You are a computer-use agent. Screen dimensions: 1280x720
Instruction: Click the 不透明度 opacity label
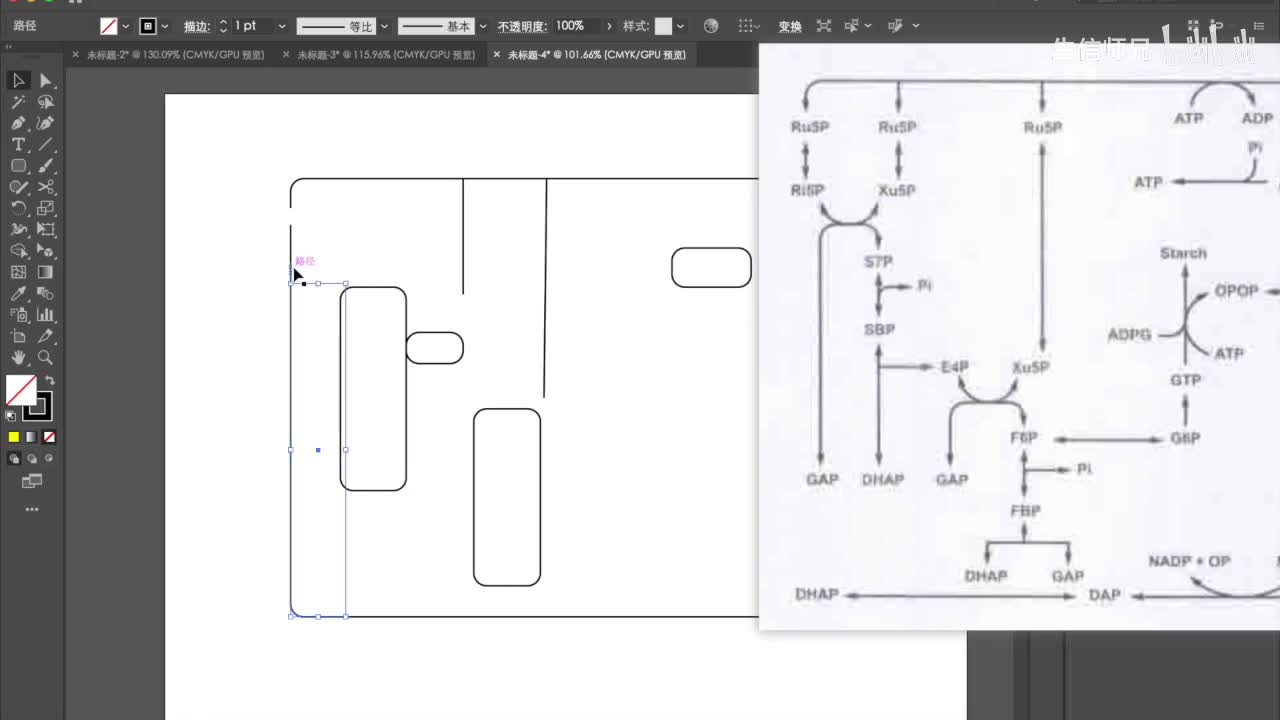[x=522, y=26]
